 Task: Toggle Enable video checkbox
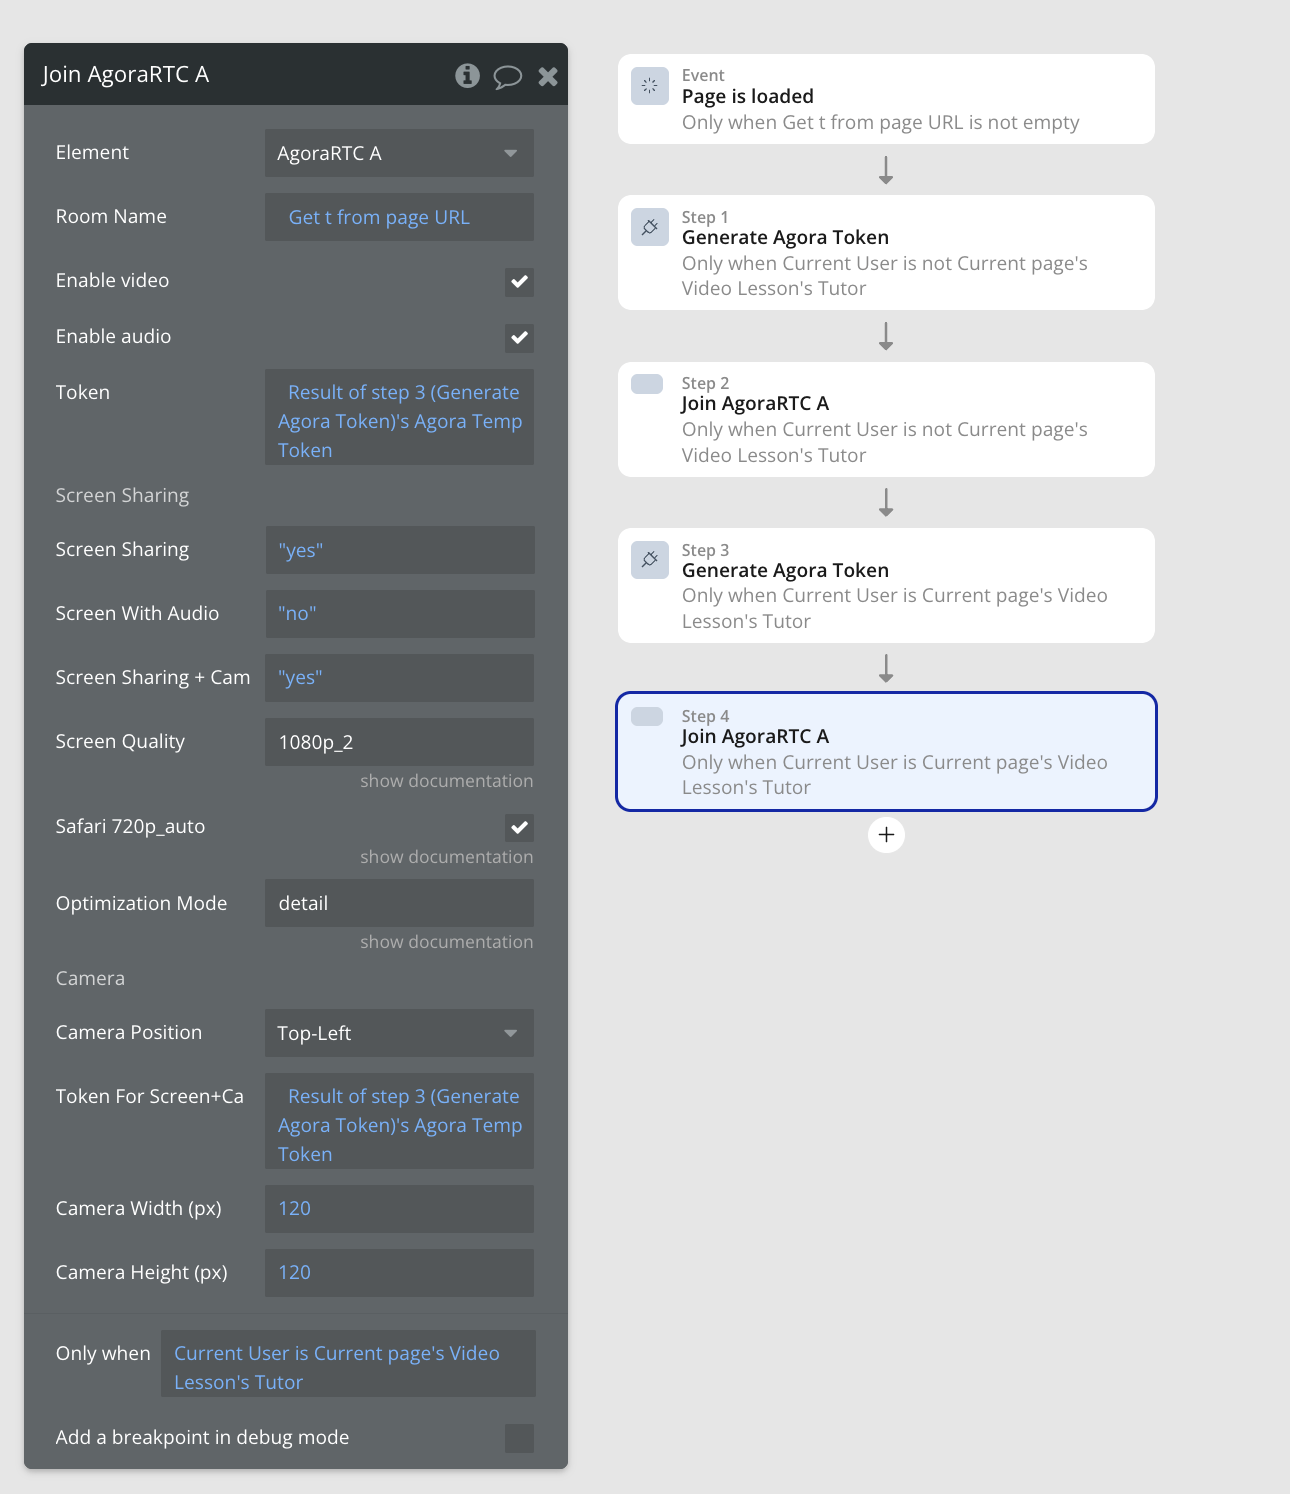519,282
